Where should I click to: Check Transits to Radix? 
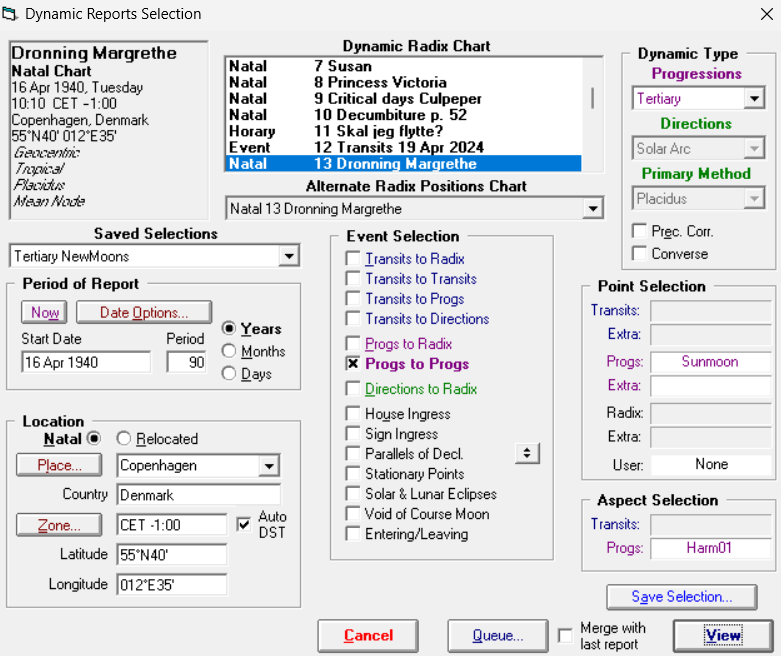[x=353, y=259]
